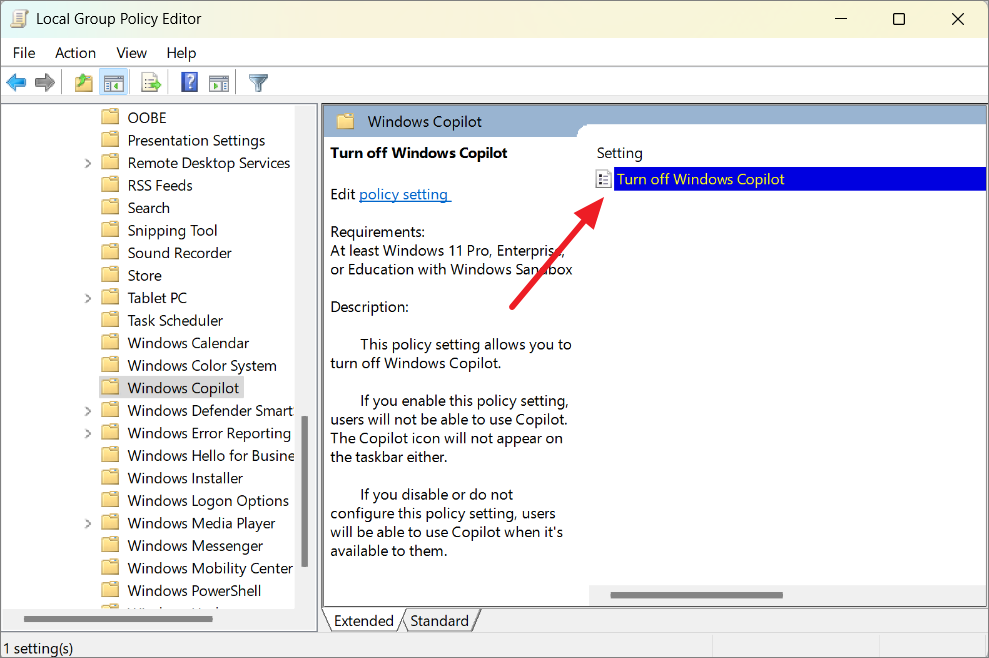Click the settings list horizontal scrollbar thumb
Screen dimensions: 989x658
[x=696, y=595]
